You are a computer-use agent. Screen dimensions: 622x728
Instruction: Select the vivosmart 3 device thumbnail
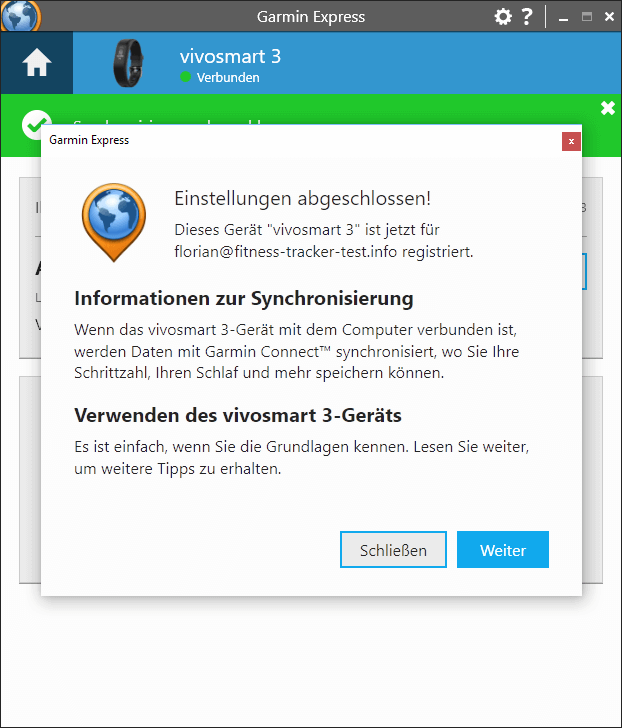click(128, 63)
